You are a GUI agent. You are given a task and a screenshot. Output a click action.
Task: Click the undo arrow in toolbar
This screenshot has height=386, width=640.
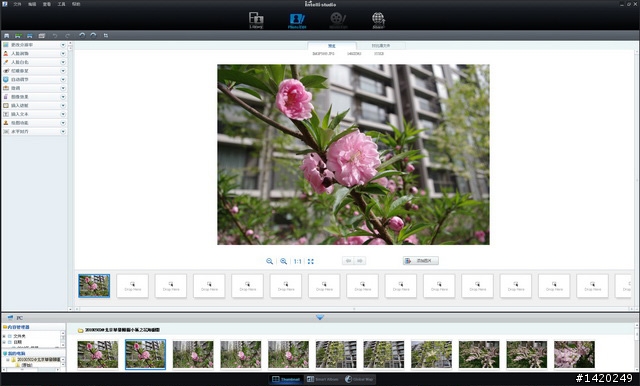pyautogui.click(x=54, y=36)
